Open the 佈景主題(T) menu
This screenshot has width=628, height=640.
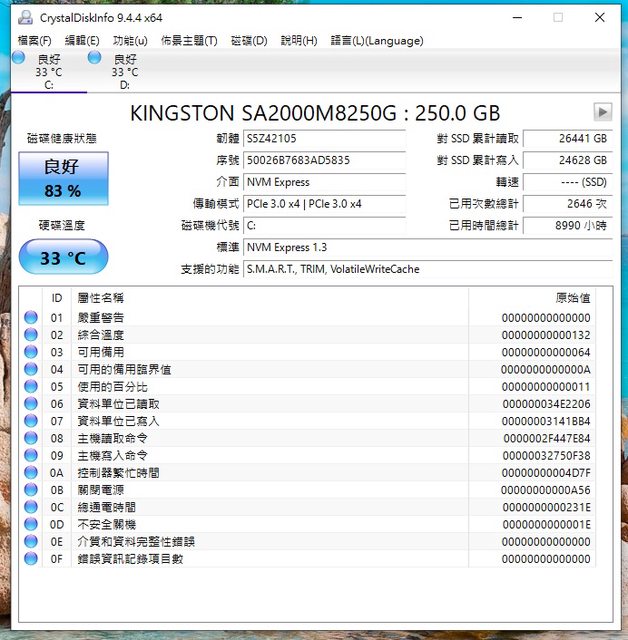click(x=189, y=41)
